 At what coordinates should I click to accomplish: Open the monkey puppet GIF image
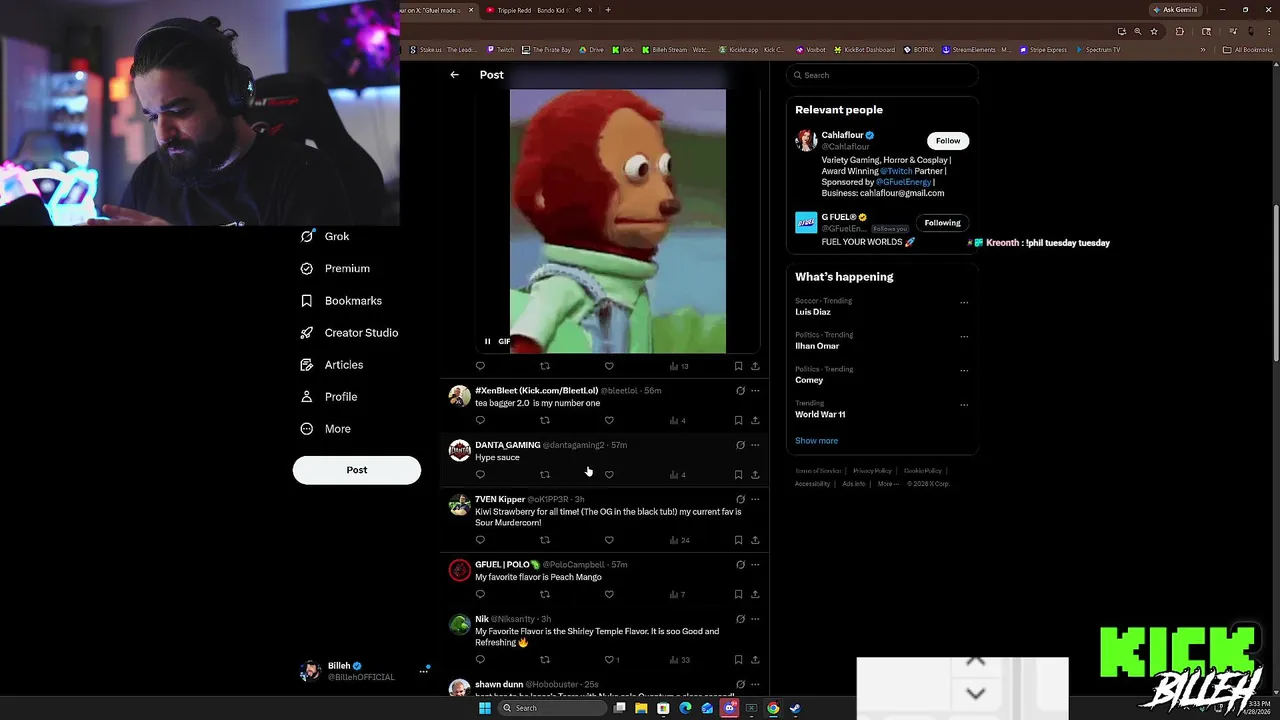point(618,221)
